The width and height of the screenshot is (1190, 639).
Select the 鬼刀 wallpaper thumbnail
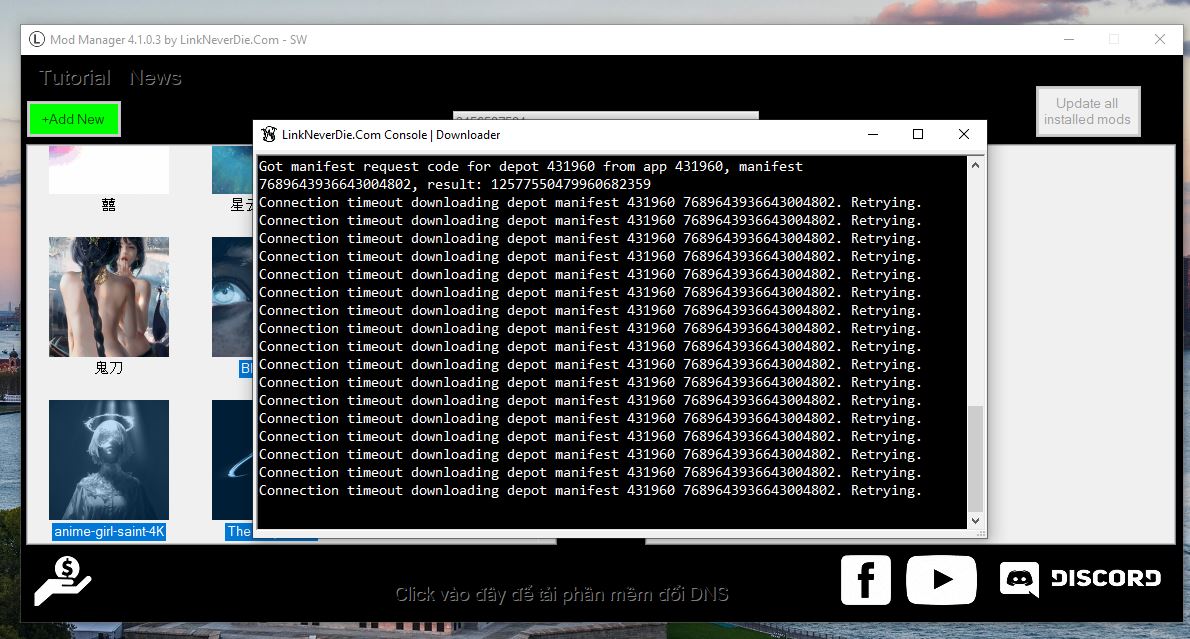[109, 297]
